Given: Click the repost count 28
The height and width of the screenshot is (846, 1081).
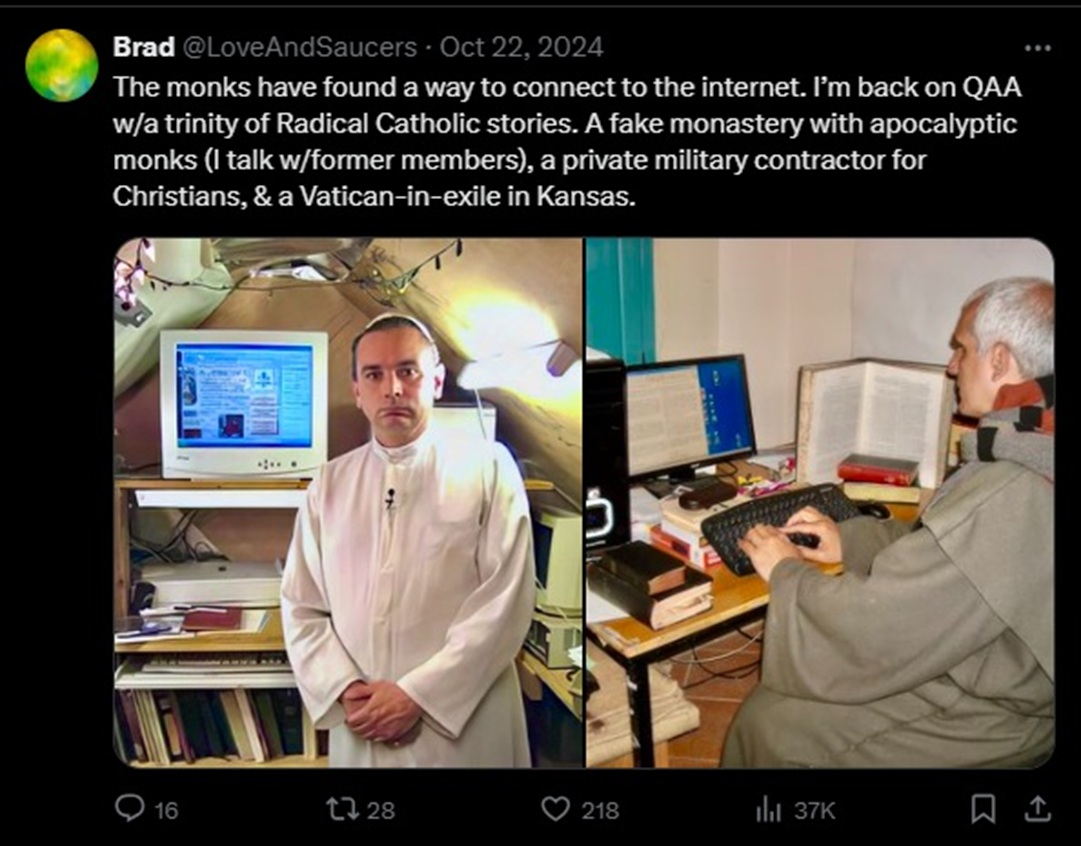Looking at the screenshot, I should [381, 810].
